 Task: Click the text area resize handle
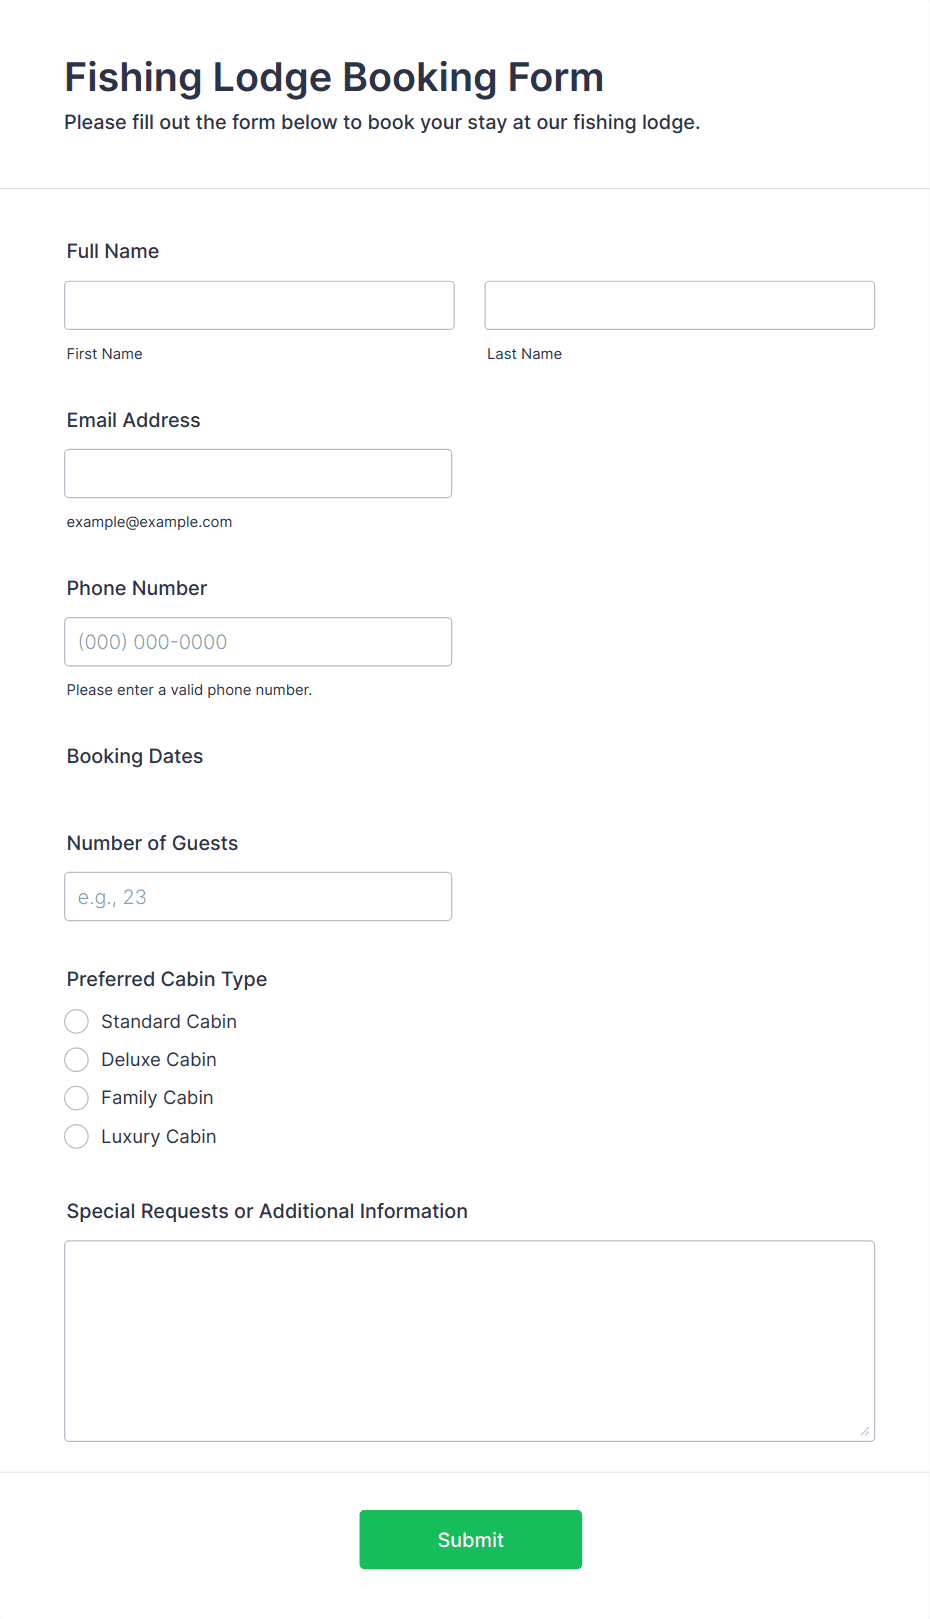click(865, 1431)
